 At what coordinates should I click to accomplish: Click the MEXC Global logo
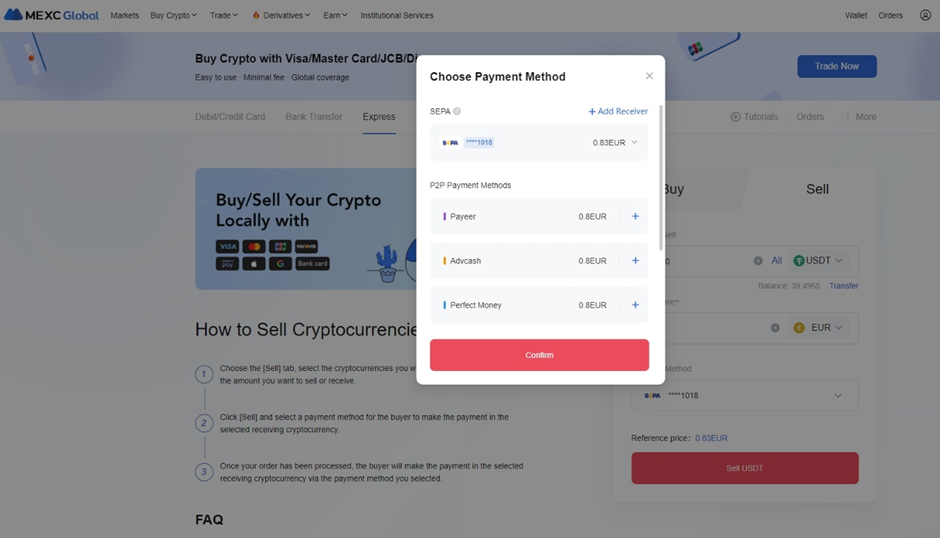point(52,15)
